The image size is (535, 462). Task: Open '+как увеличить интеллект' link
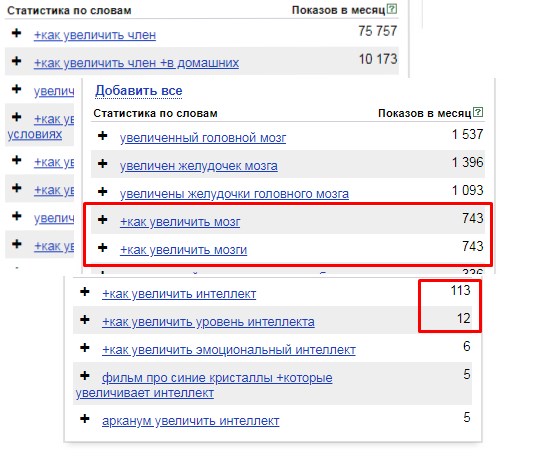point(179,294)
